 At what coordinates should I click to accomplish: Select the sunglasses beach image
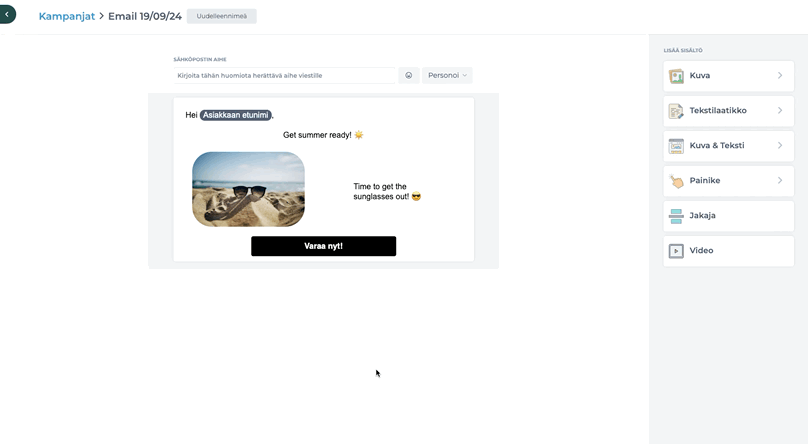click(x=248, y=189)
